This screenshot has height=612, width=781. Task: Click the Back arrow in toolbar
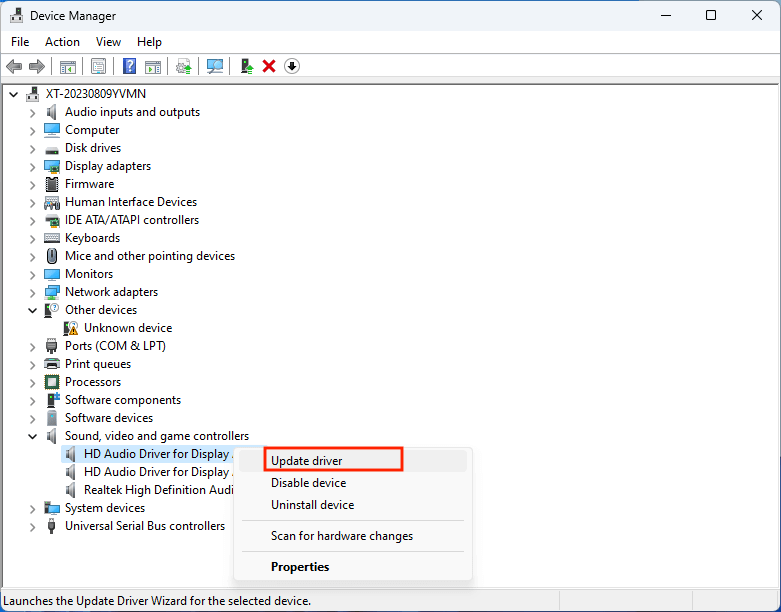[14, 66]
